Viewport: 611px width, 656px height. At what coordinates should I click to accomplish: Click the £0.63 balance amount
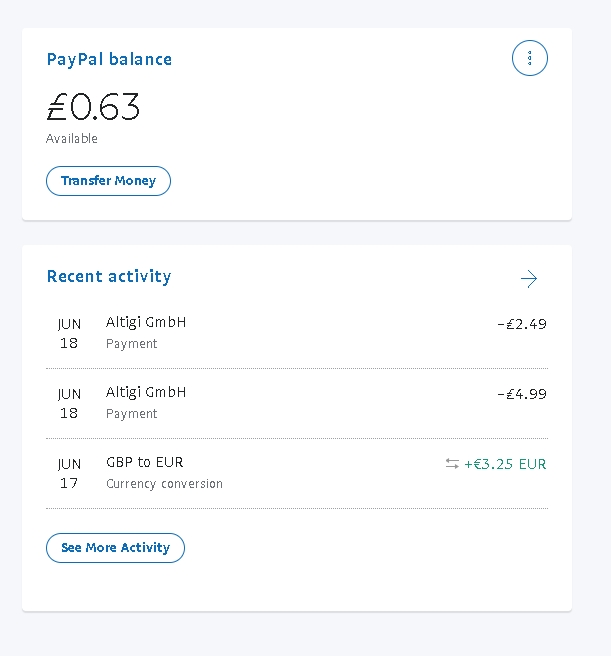point(93,107)
